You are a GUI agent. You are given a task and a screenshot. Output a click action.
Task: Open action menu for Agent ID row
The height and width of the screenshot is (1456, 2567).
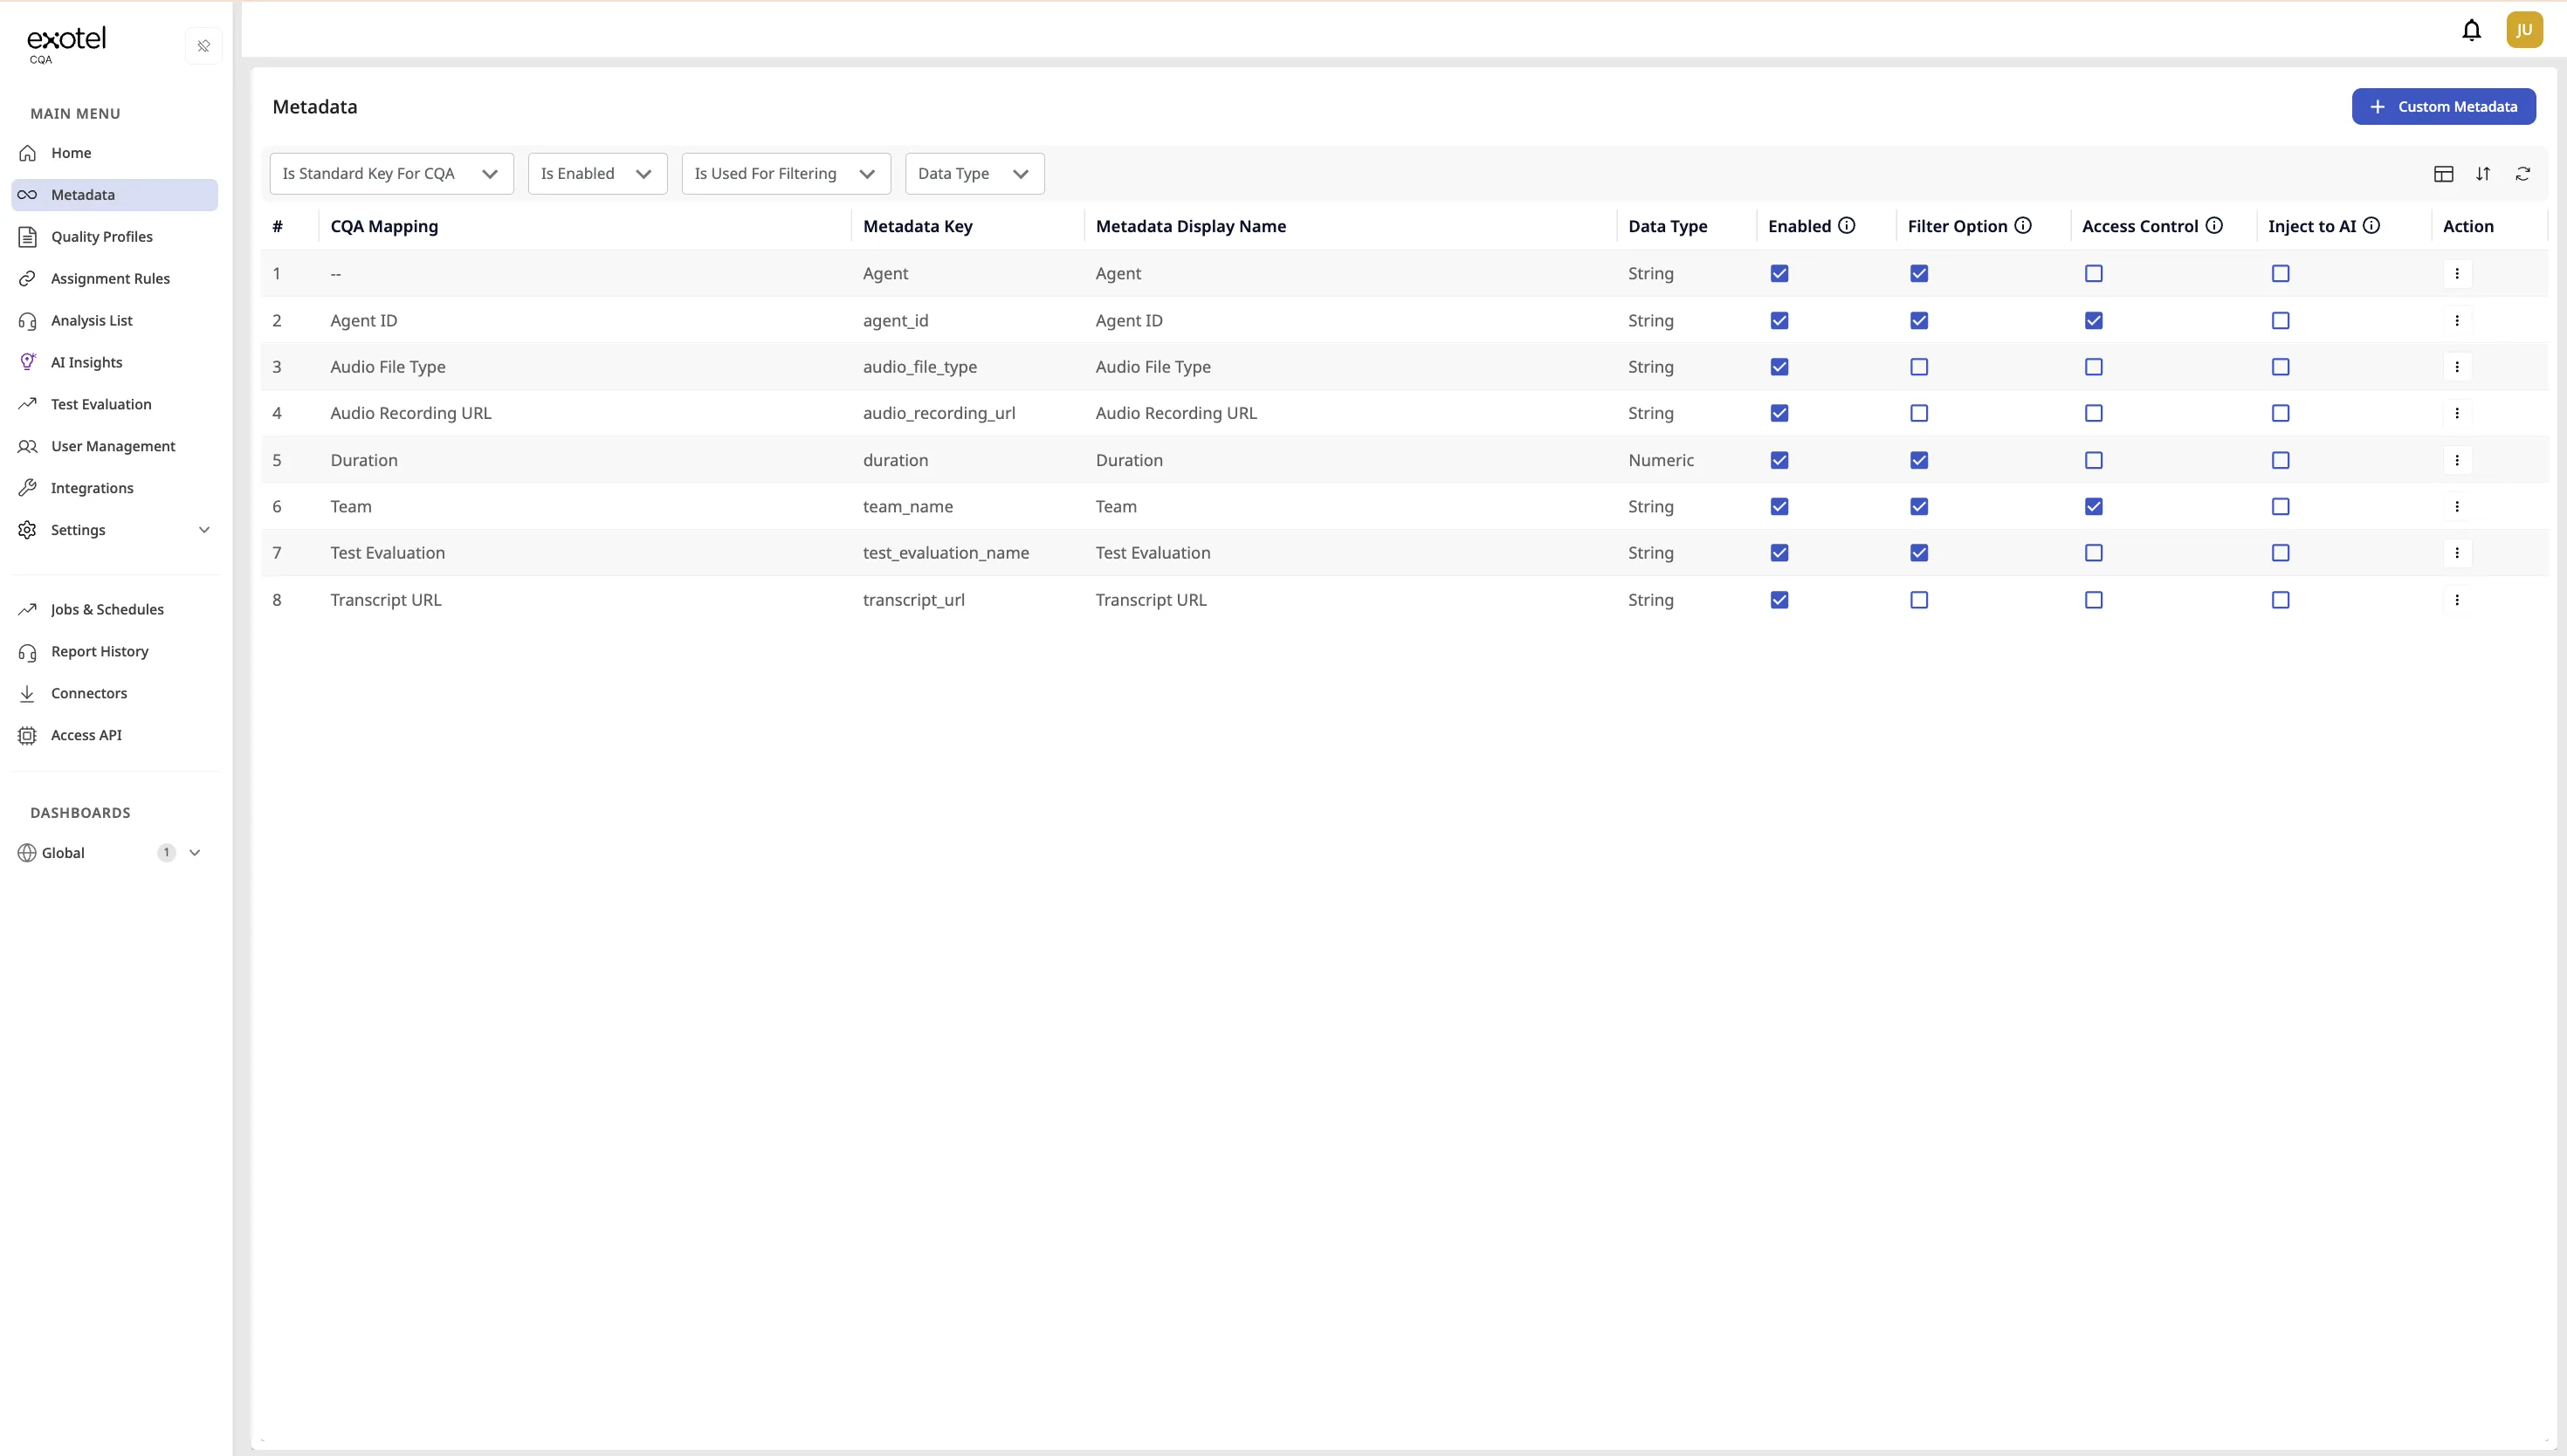tap(2457, 321)
